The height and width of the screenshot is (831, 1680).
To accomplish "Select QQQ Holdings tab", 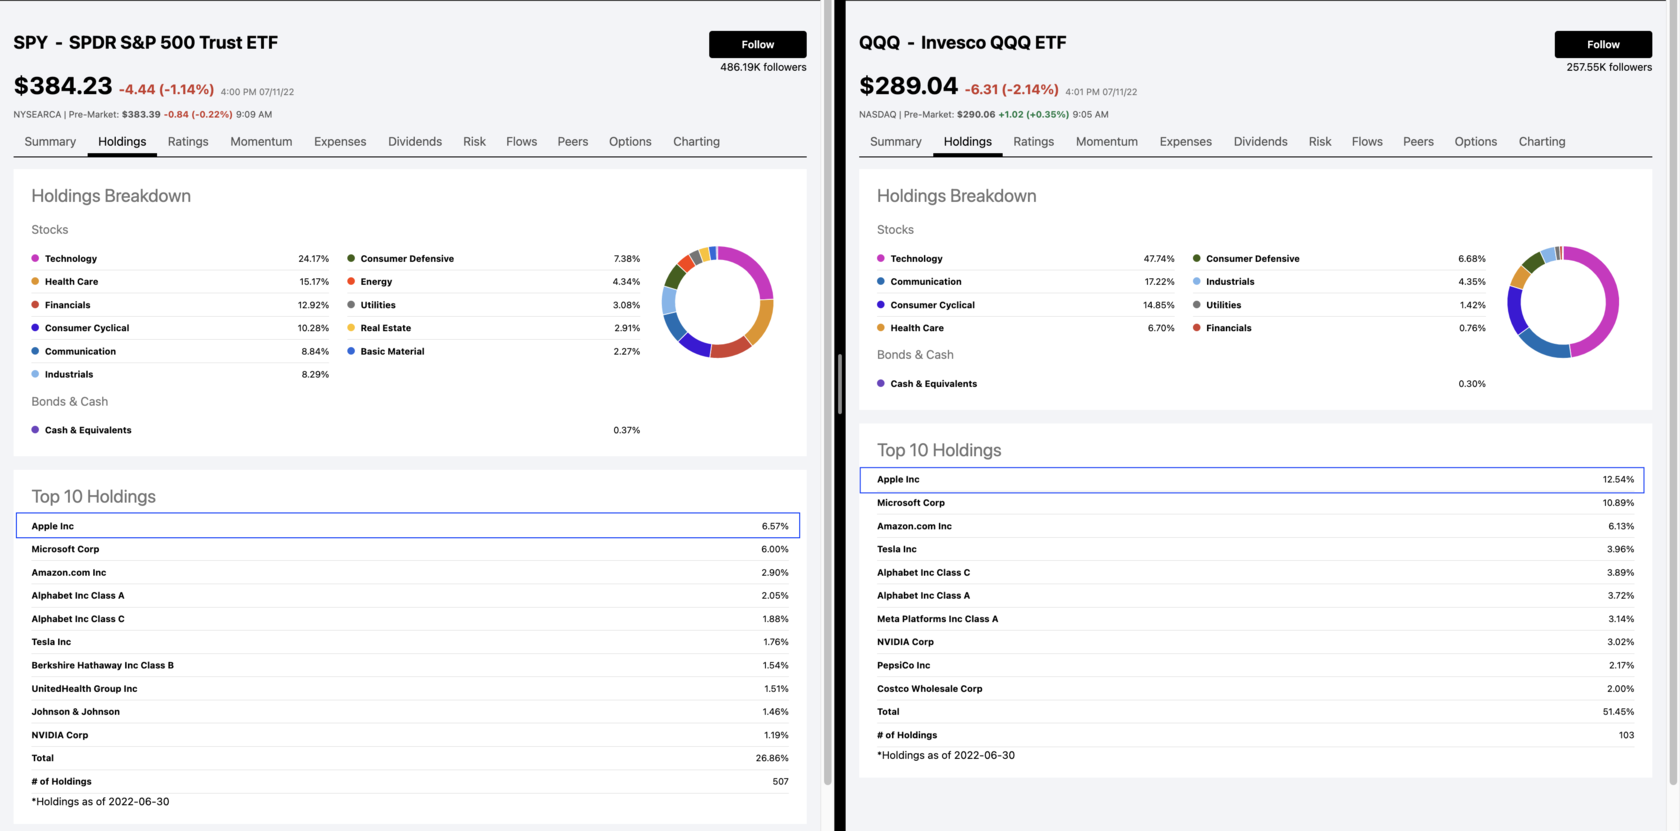I will (967, 142).
